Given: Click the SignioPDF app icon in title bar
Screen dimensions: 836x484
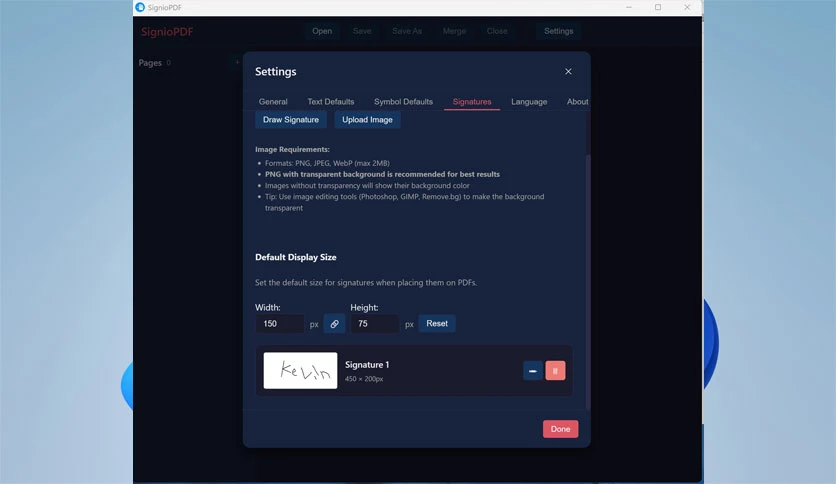Looking at the screenshot, I should point(140,7).
